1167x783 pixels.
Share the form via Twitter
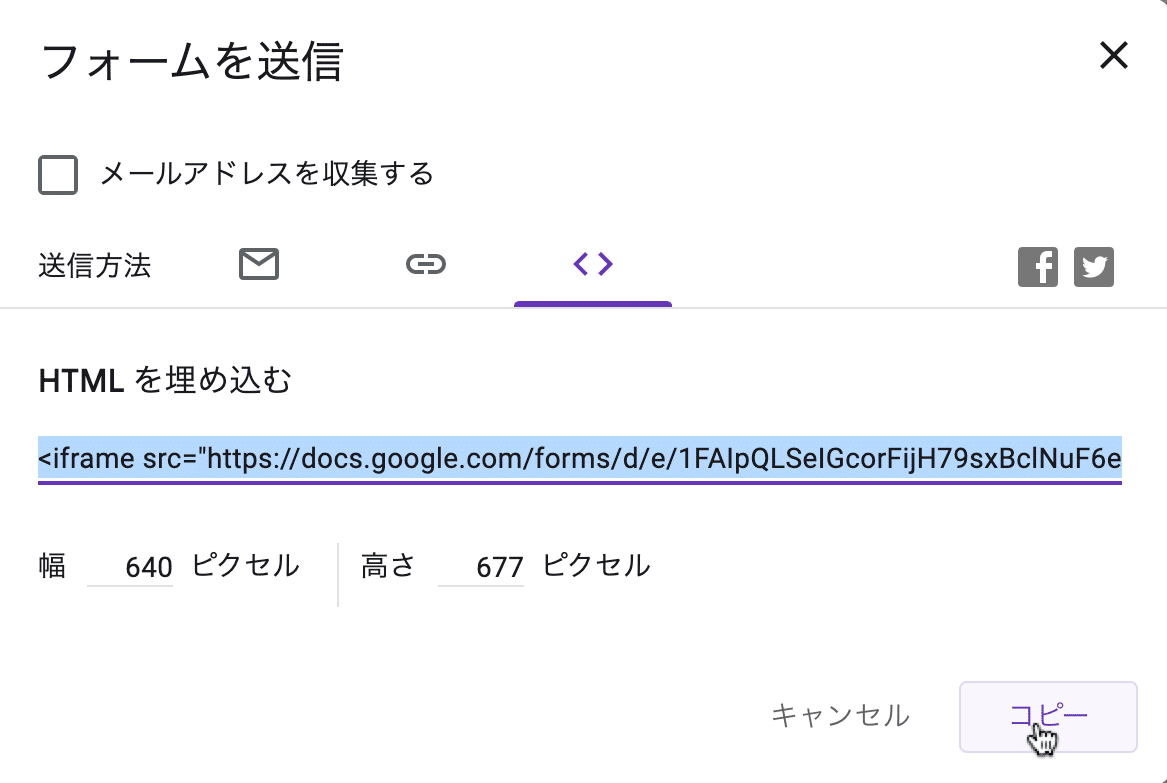point(1094,267)
